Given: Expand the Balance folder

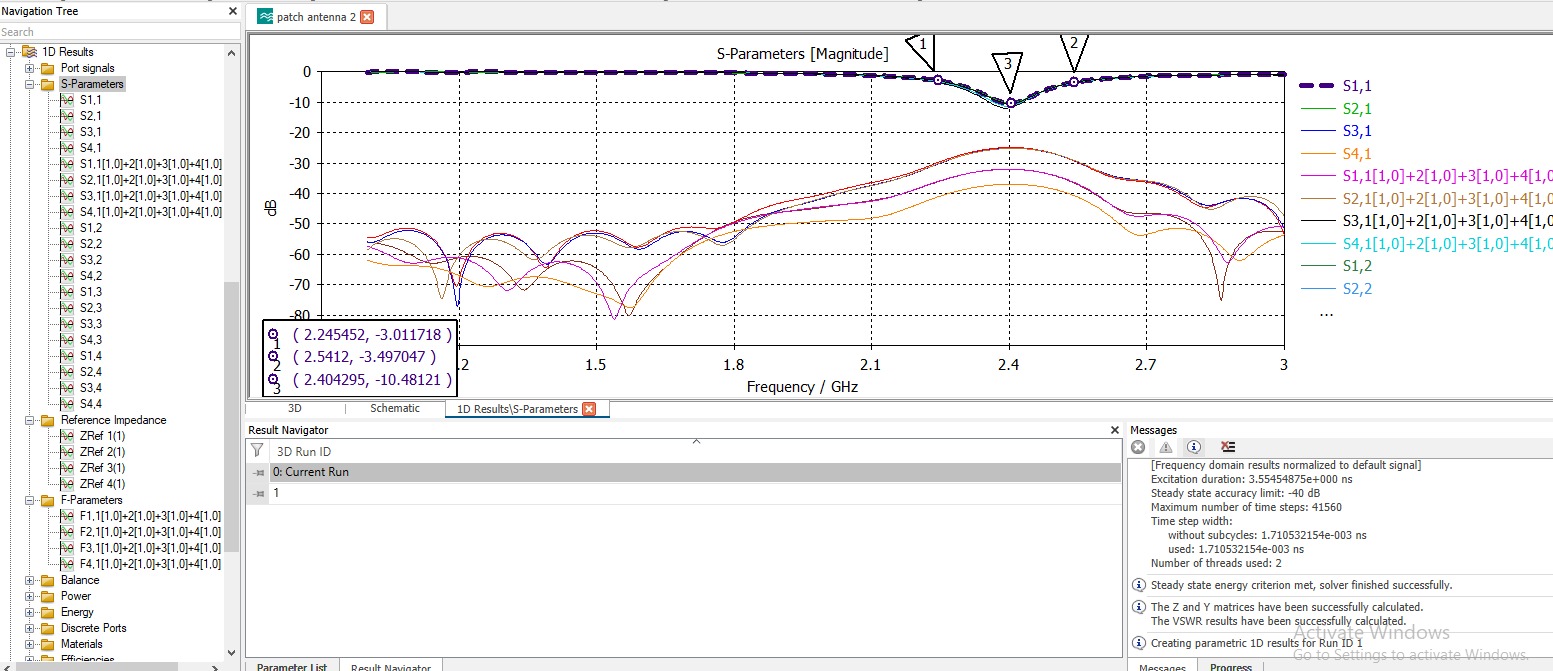Looking at the screenshot, I should (30, 580).
